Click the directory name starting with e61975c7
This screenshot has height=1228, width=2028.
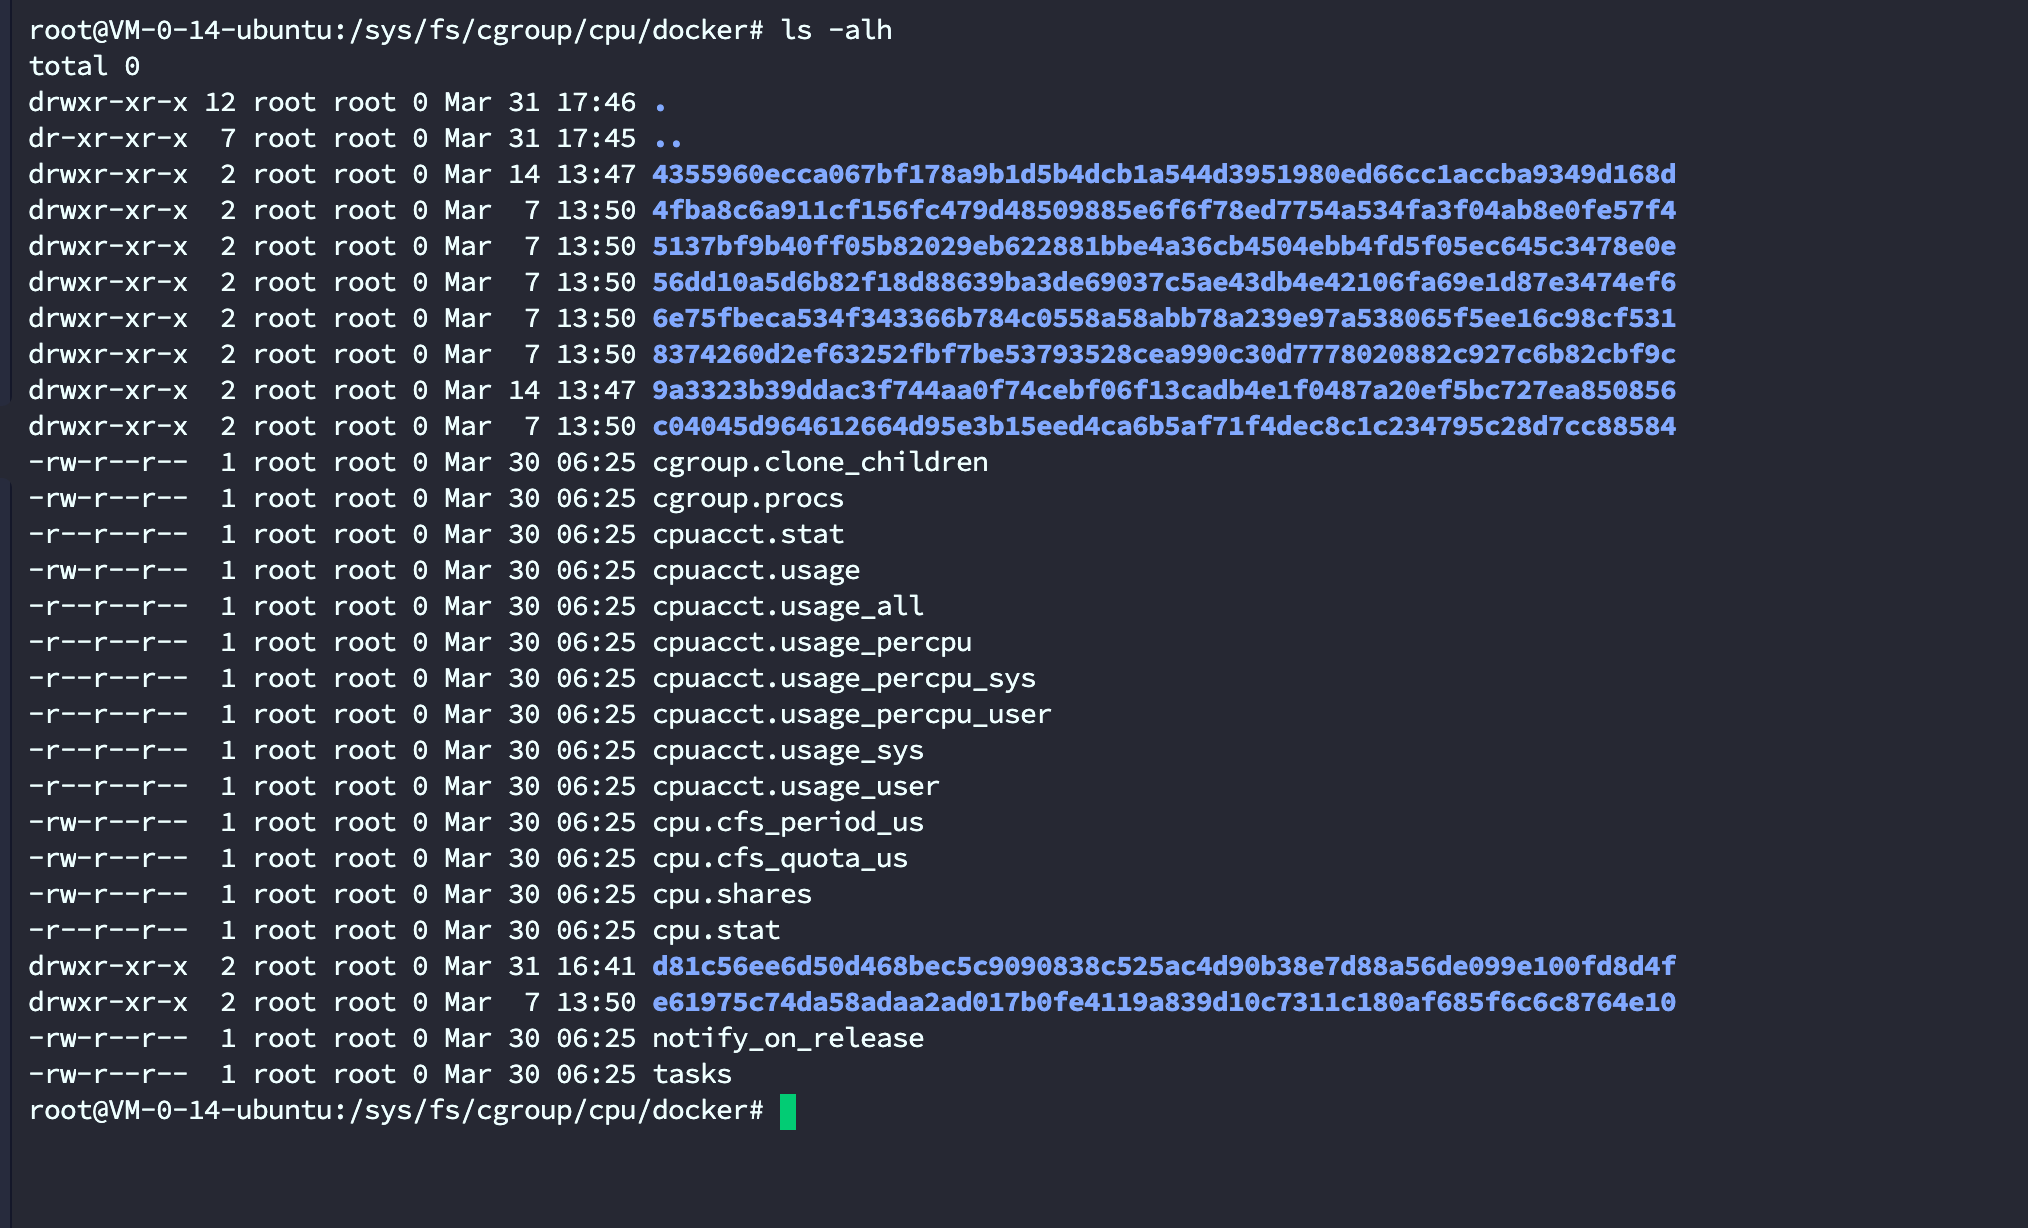coord(1163,1002)
